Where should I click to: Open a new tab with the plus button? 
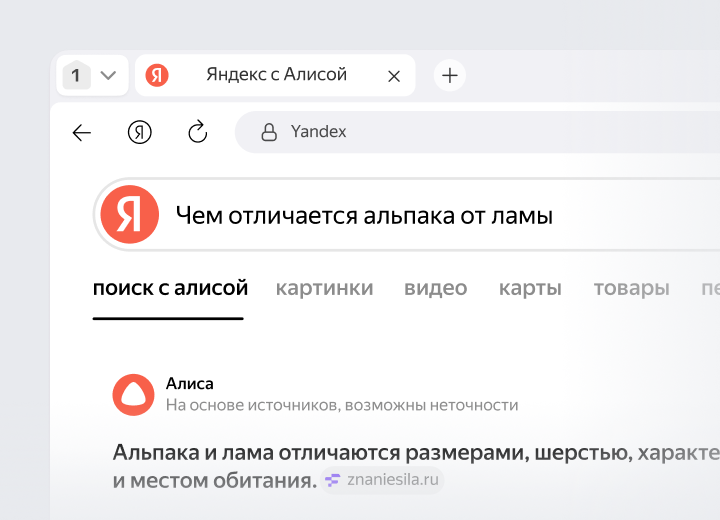click(x=450, y=75)
